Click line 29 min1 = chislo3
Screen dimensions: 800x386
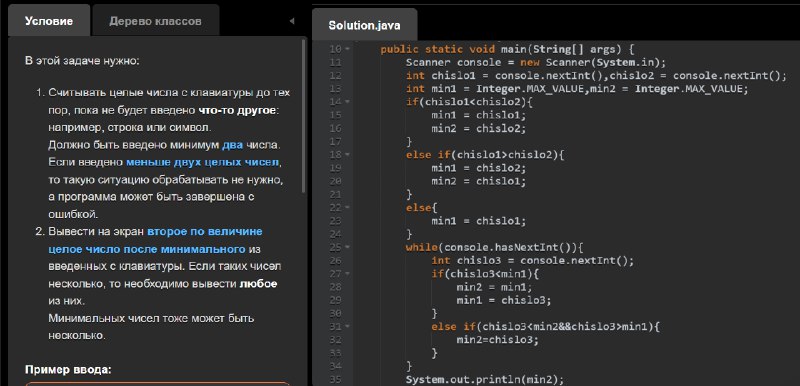(x=504, y=300)
